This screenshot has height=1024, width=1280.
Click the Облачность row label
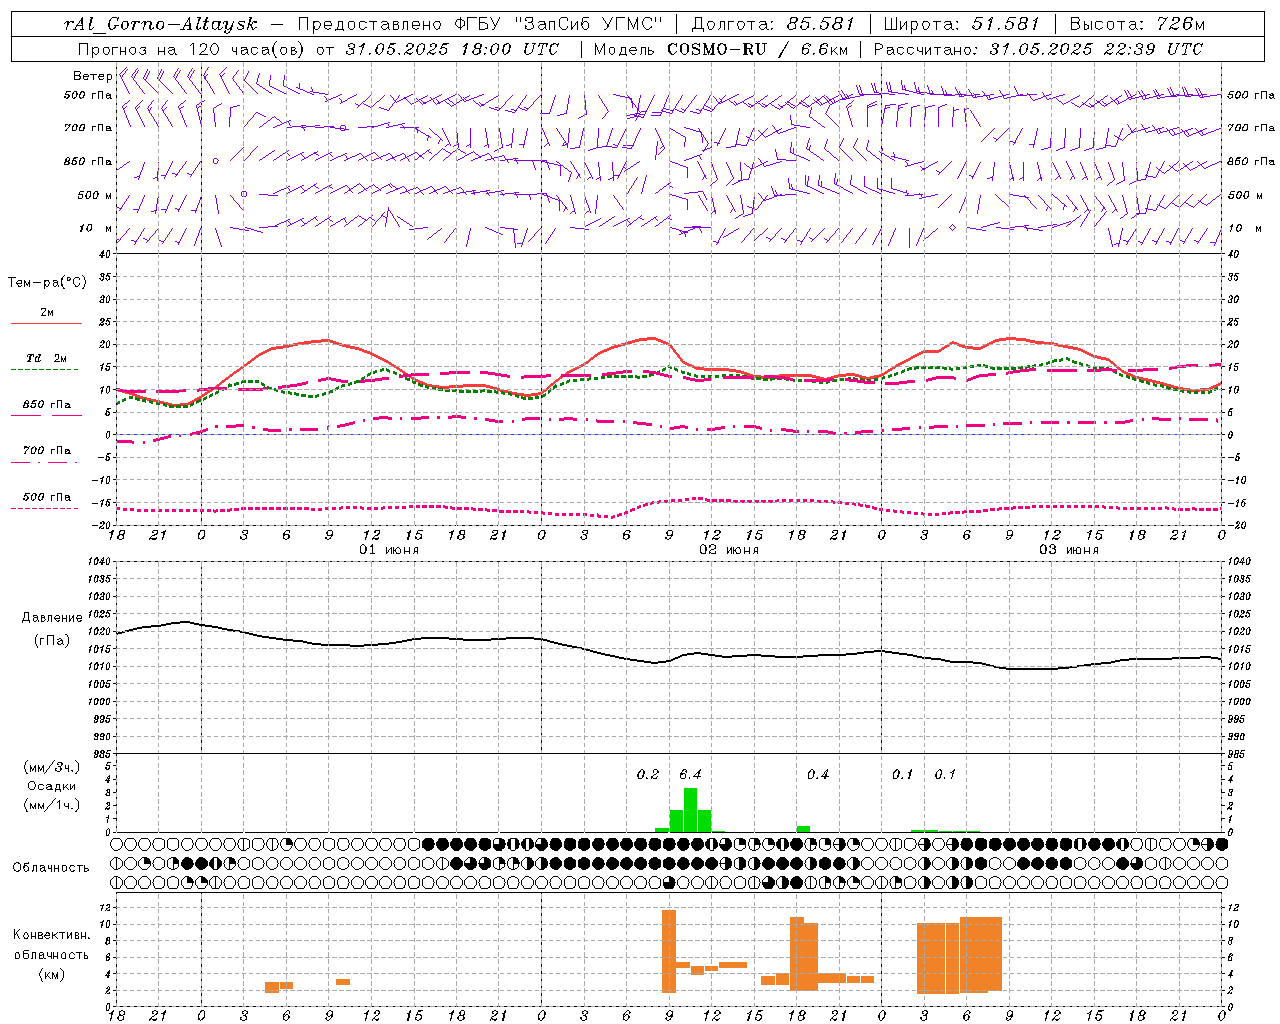tap(51, 867)
